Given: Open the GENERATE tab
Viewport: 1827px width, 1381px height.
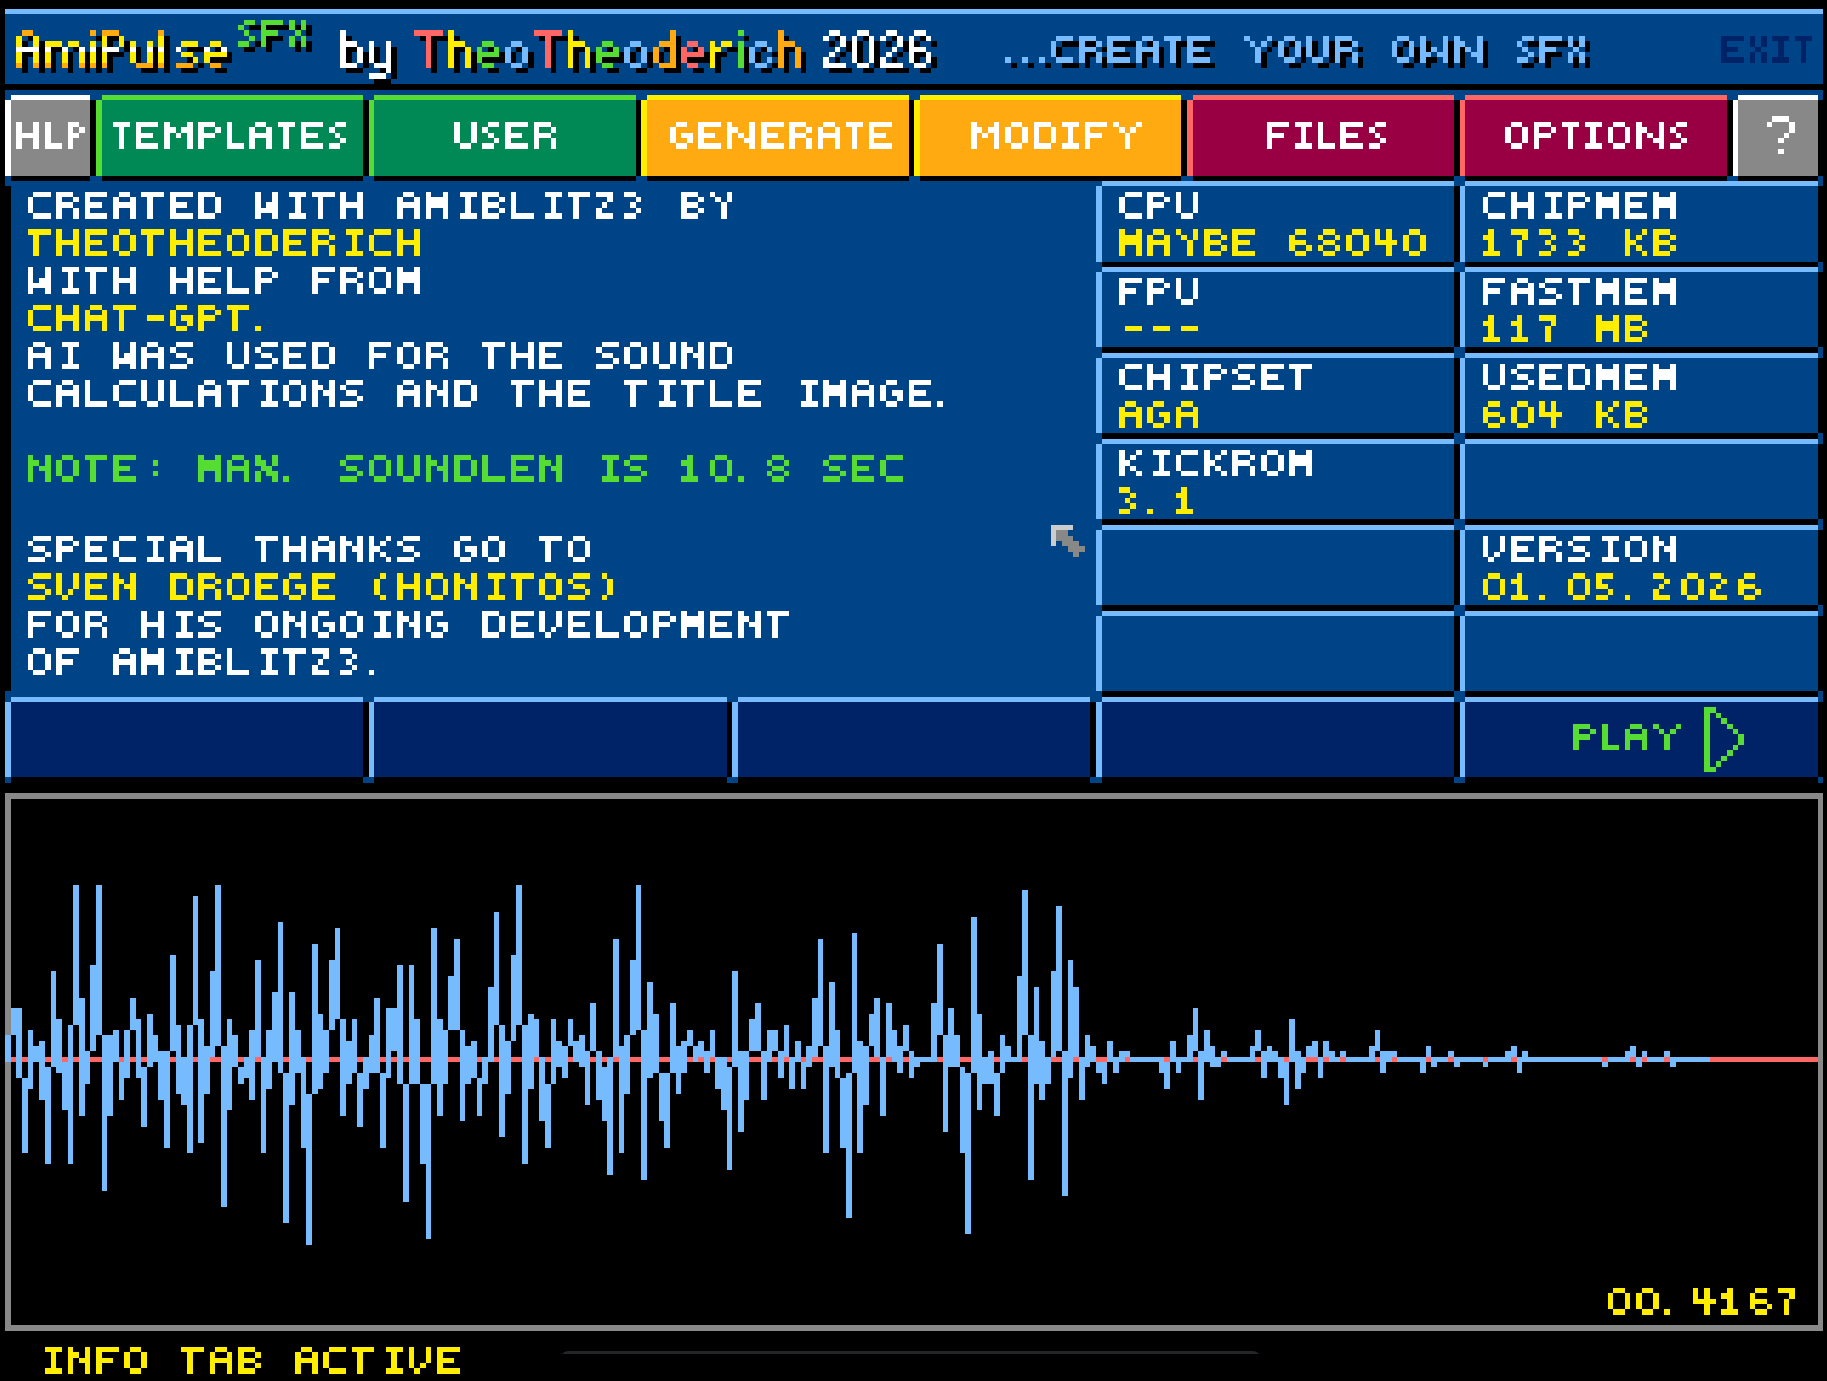Looking at the screenshot, I should click(x=778, y=136).
